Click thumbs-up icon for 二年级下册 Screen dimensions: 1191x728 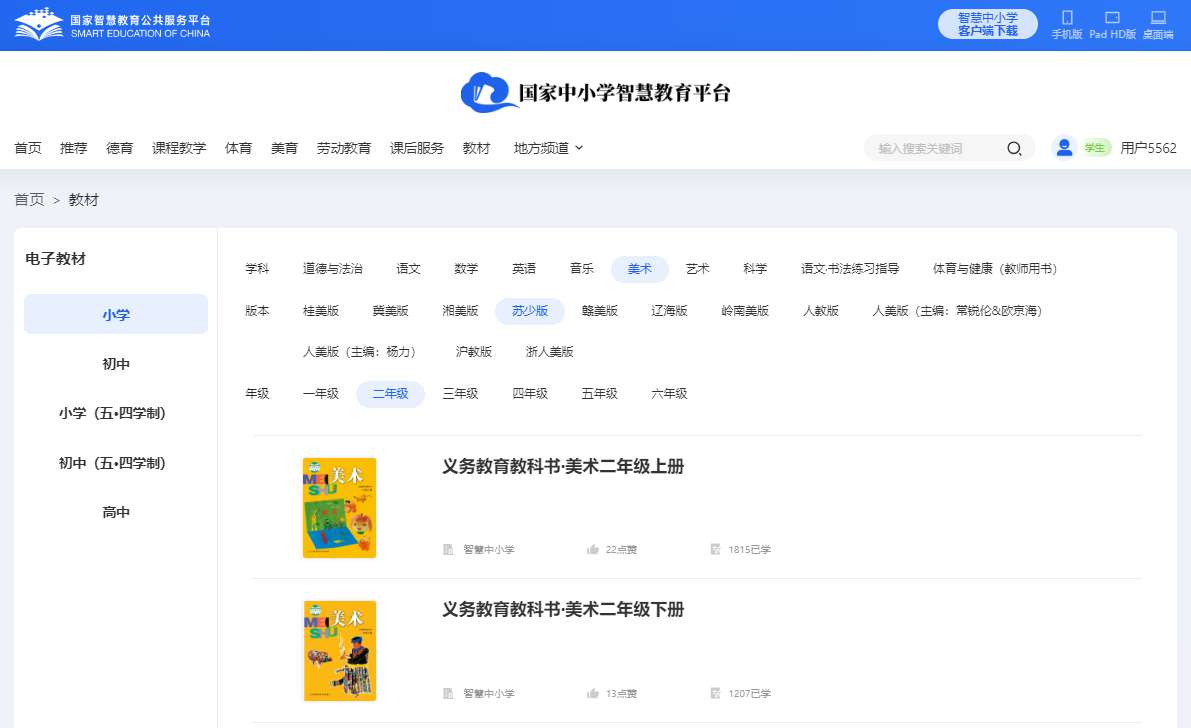(x=592, y=693)
